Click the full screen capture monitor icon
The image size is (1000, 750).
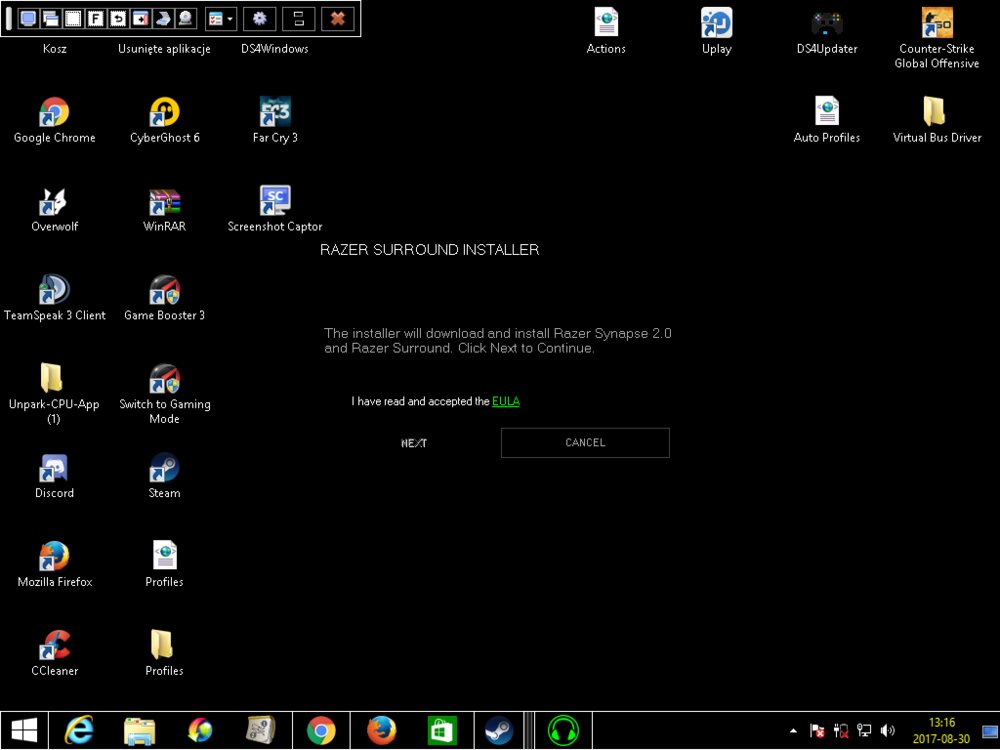tap(28, 18)
